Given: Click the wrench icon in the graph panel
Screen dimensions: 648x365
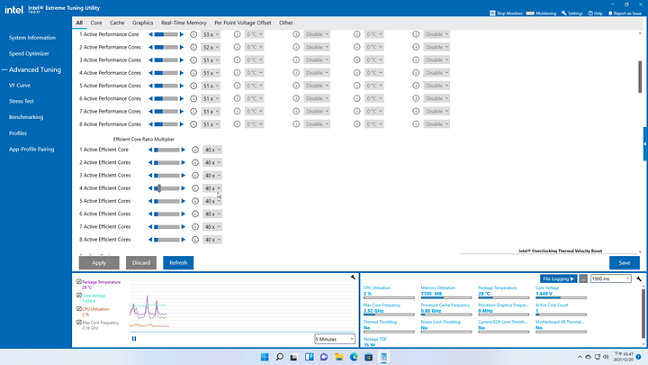Looking at the screenshot, I should (353, 277).
